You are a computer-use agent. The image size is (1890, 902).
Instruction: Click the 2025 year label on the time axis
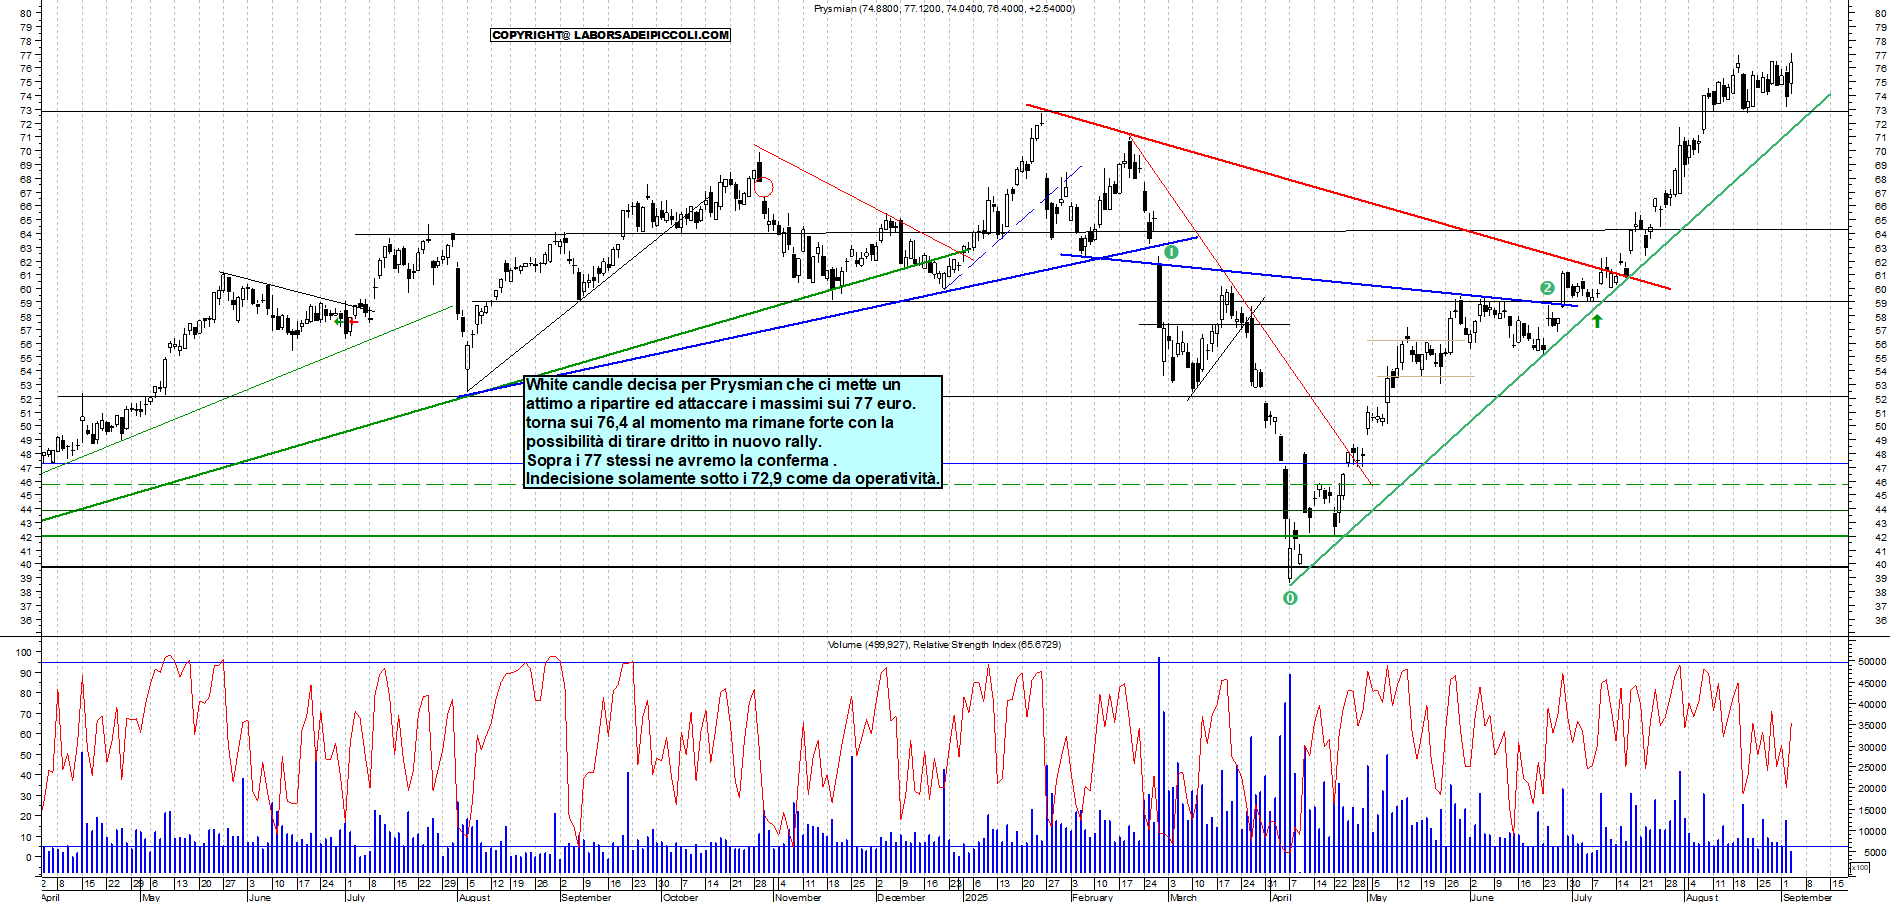[x=976, y=897]
